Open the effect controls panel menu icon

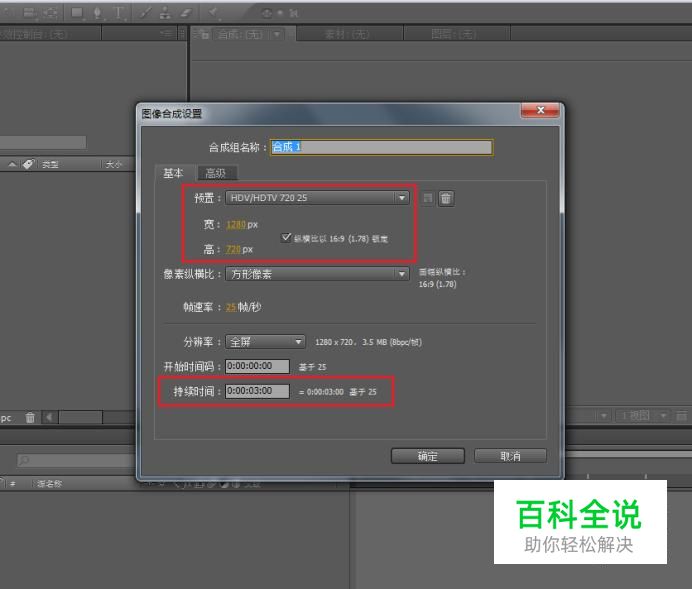167,34
